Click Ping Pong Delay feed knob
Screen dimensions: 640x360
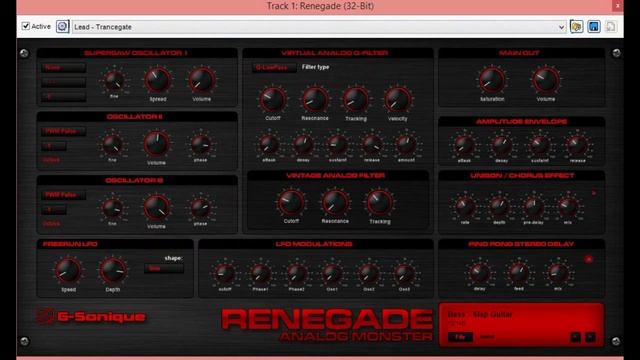518,273
